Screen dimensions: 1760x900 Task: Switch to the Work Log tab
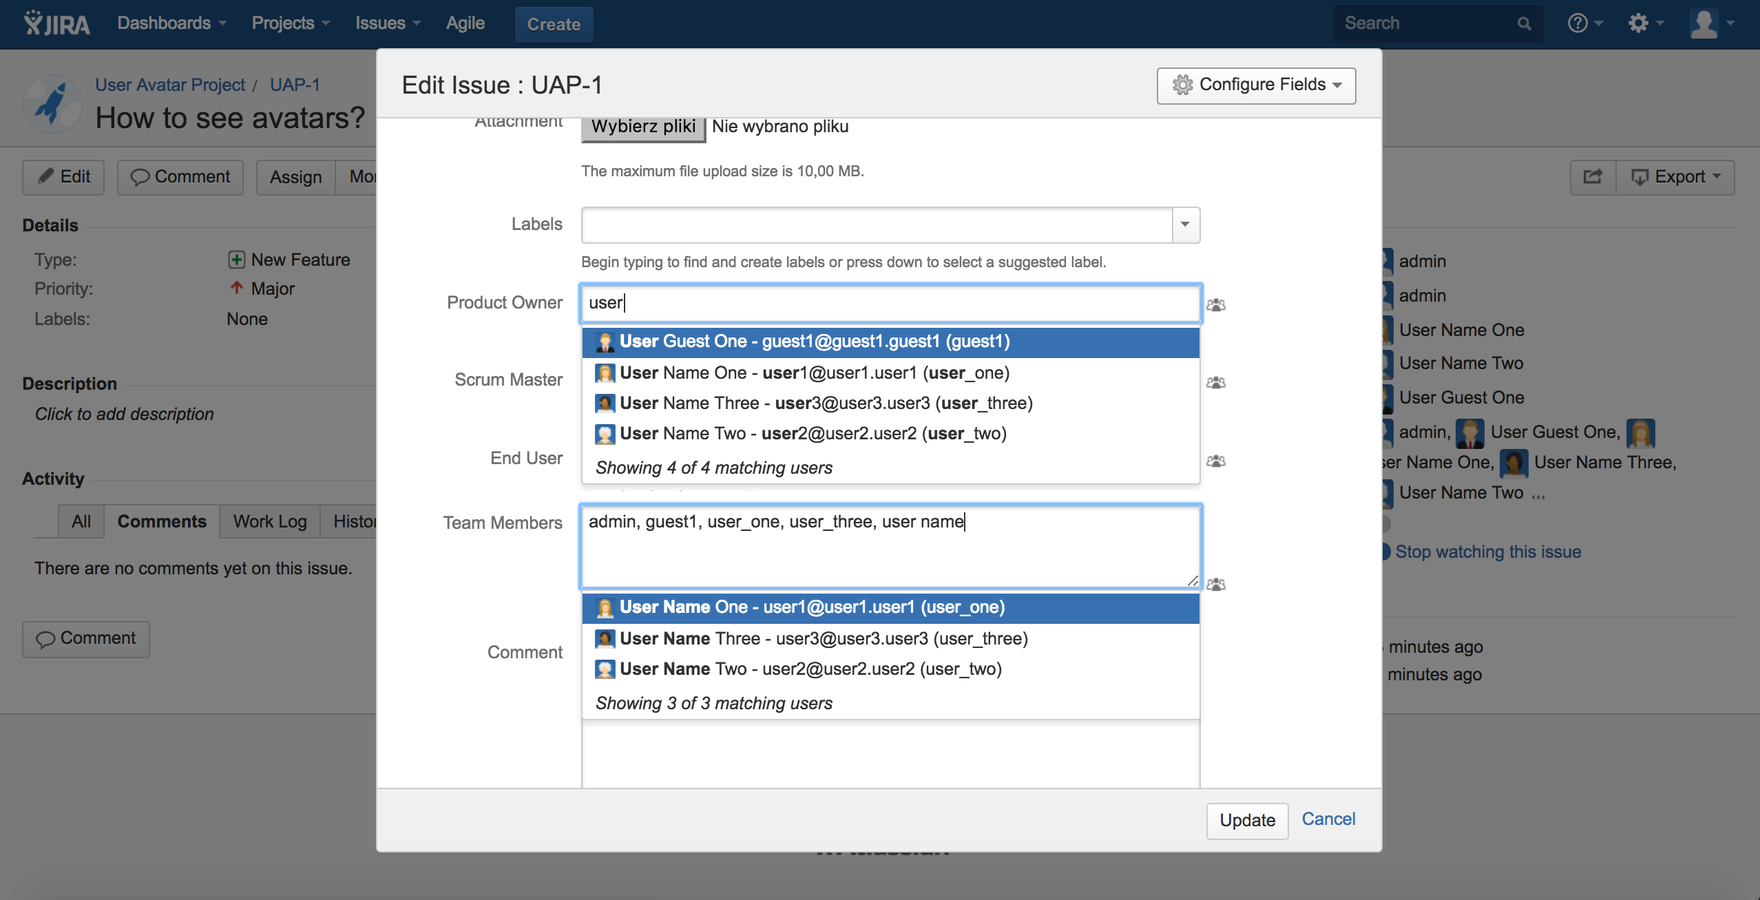(270, 522)
